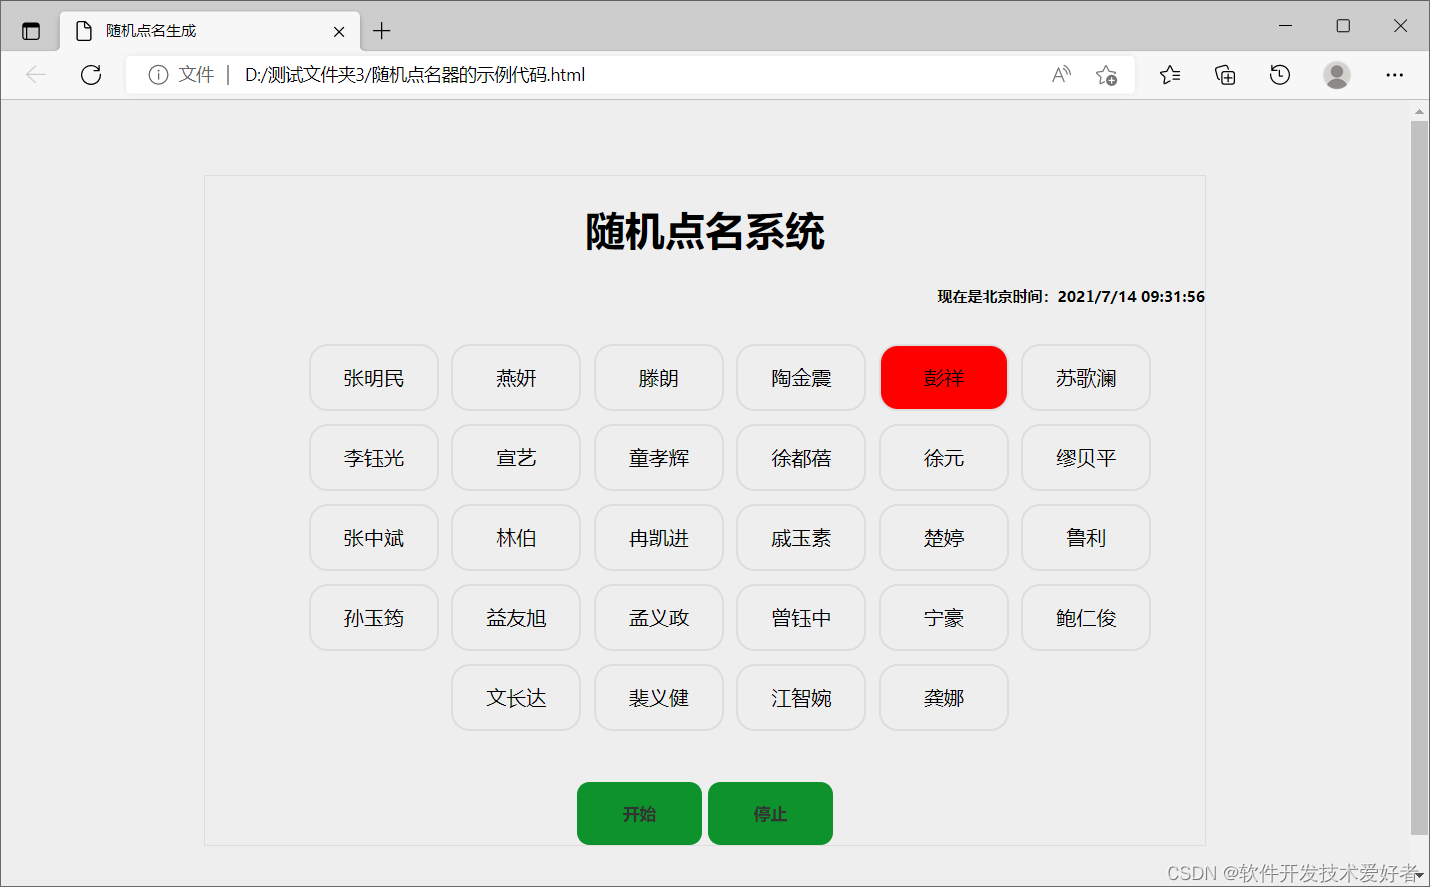
Task: Click the 开始 start button
Action: [639, 813]
